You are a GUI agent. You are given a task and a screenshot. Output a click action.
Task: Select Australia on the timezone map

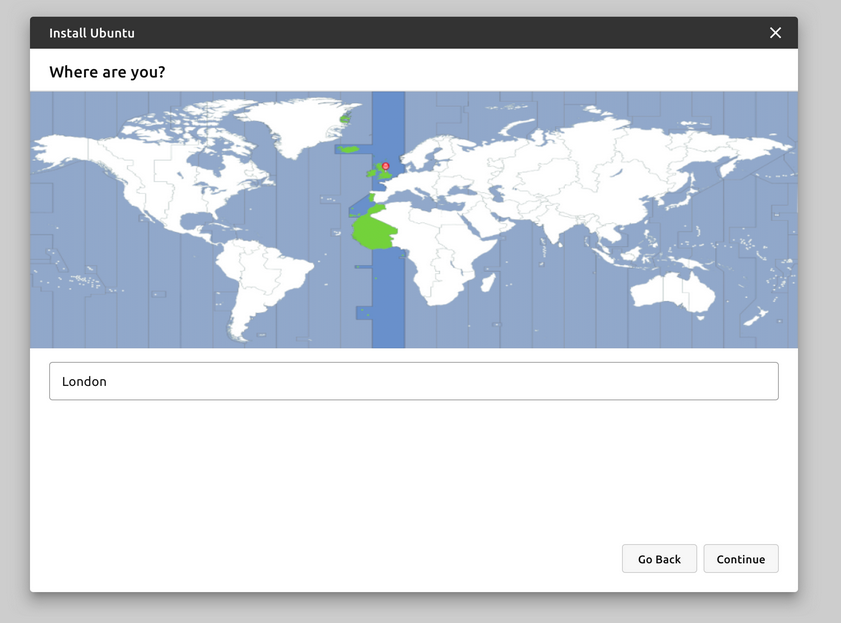click(672, 293)
